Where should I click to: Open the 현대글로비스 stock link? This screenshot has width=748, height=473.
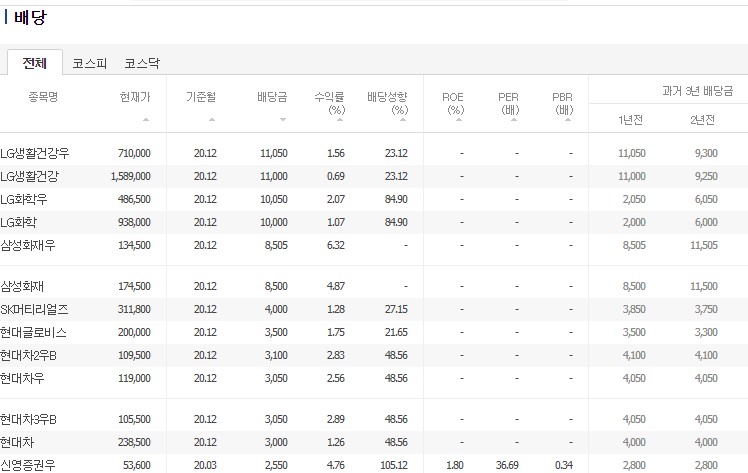click(x=33, y=332)
